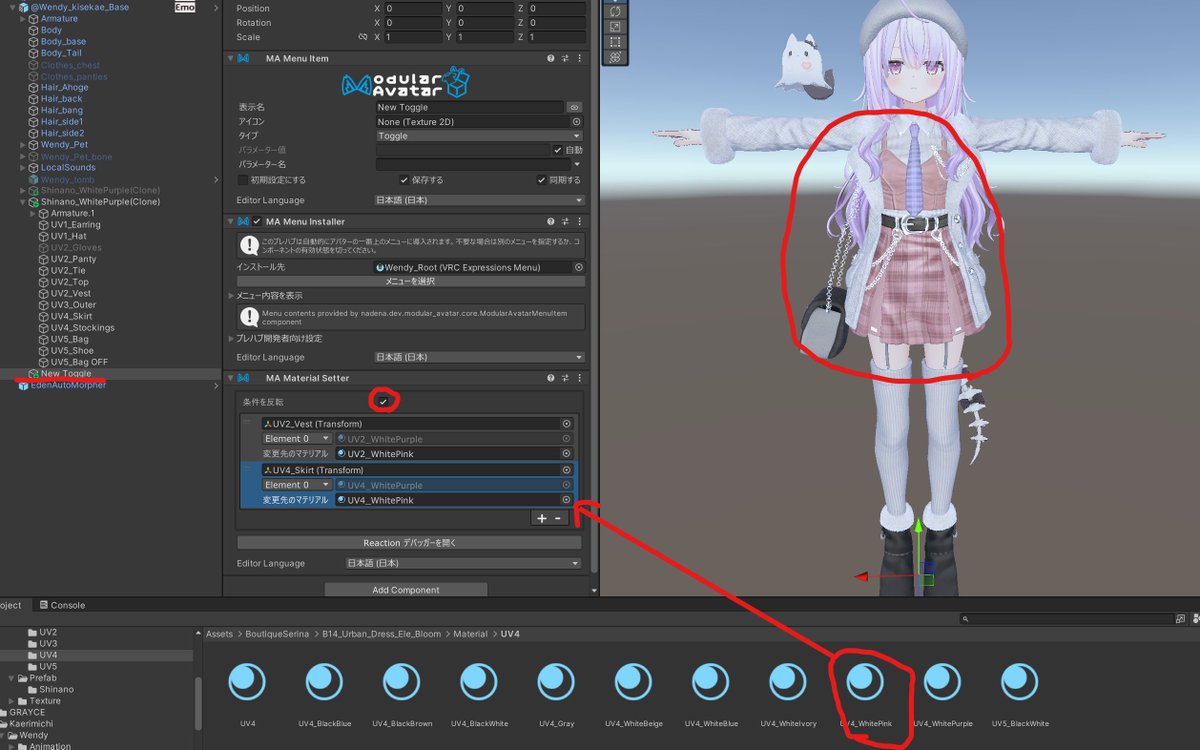Select the Rotate tool in the scene toolbar
1200x750 pixels.
click(x=614, y=11)
